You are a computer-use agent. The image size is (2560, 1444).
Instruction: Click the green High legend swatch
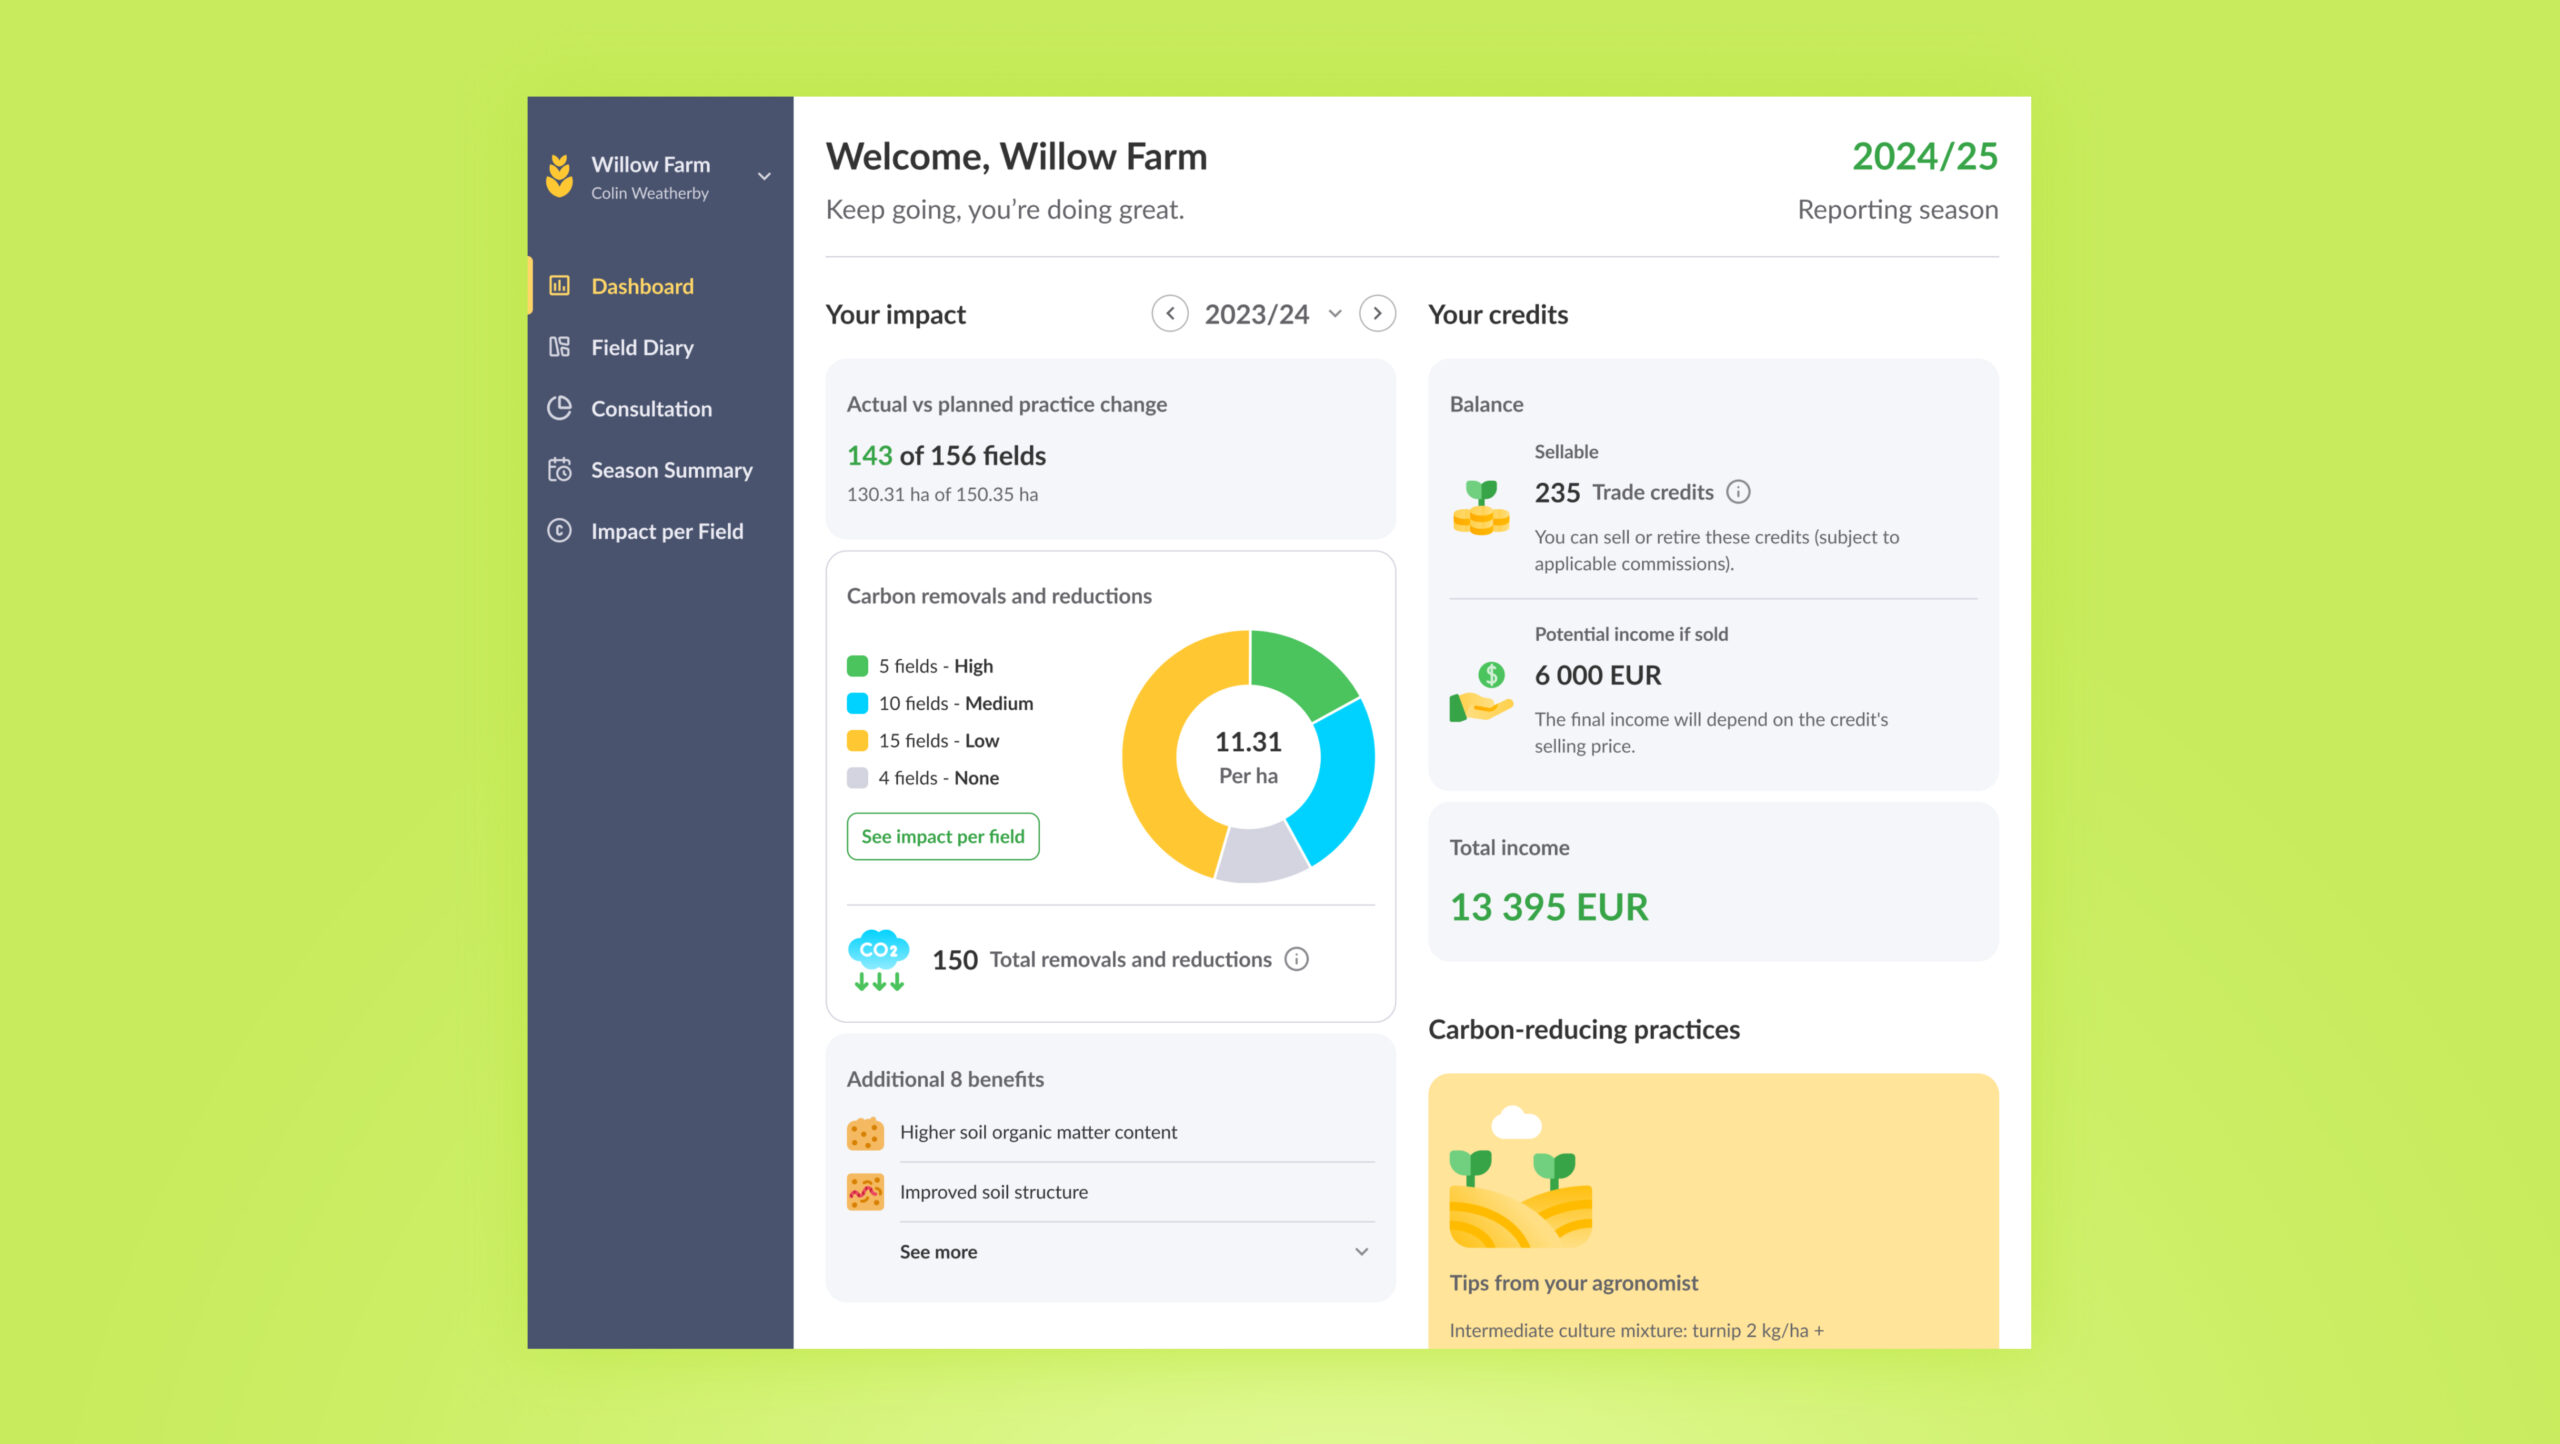(857, 666)
